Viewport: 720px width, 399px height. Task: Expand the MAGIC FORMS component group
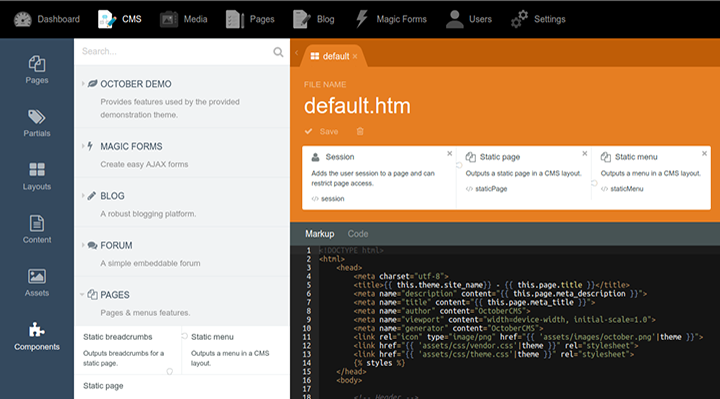pos(83,146)
